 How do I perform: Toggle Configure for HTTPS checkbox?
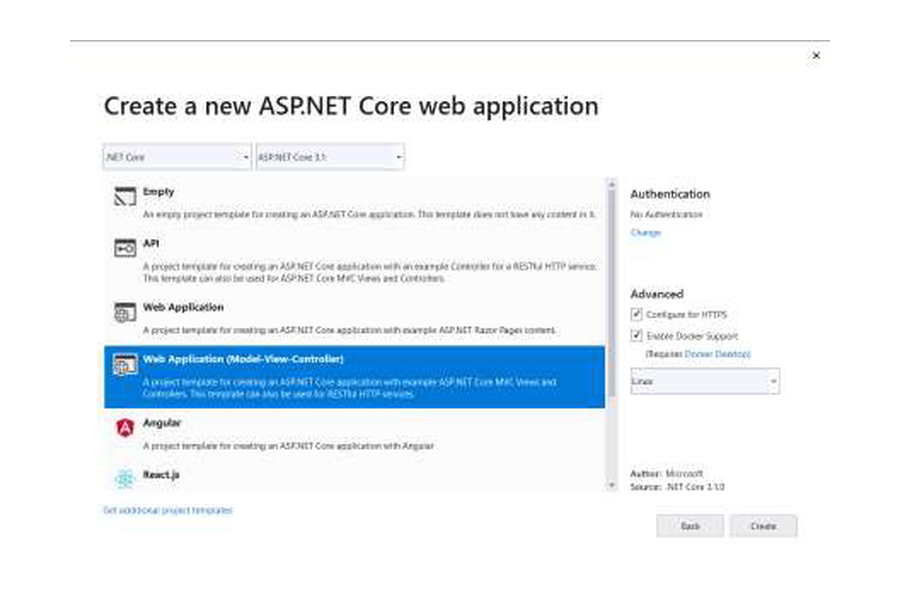(x=636, y=314)
